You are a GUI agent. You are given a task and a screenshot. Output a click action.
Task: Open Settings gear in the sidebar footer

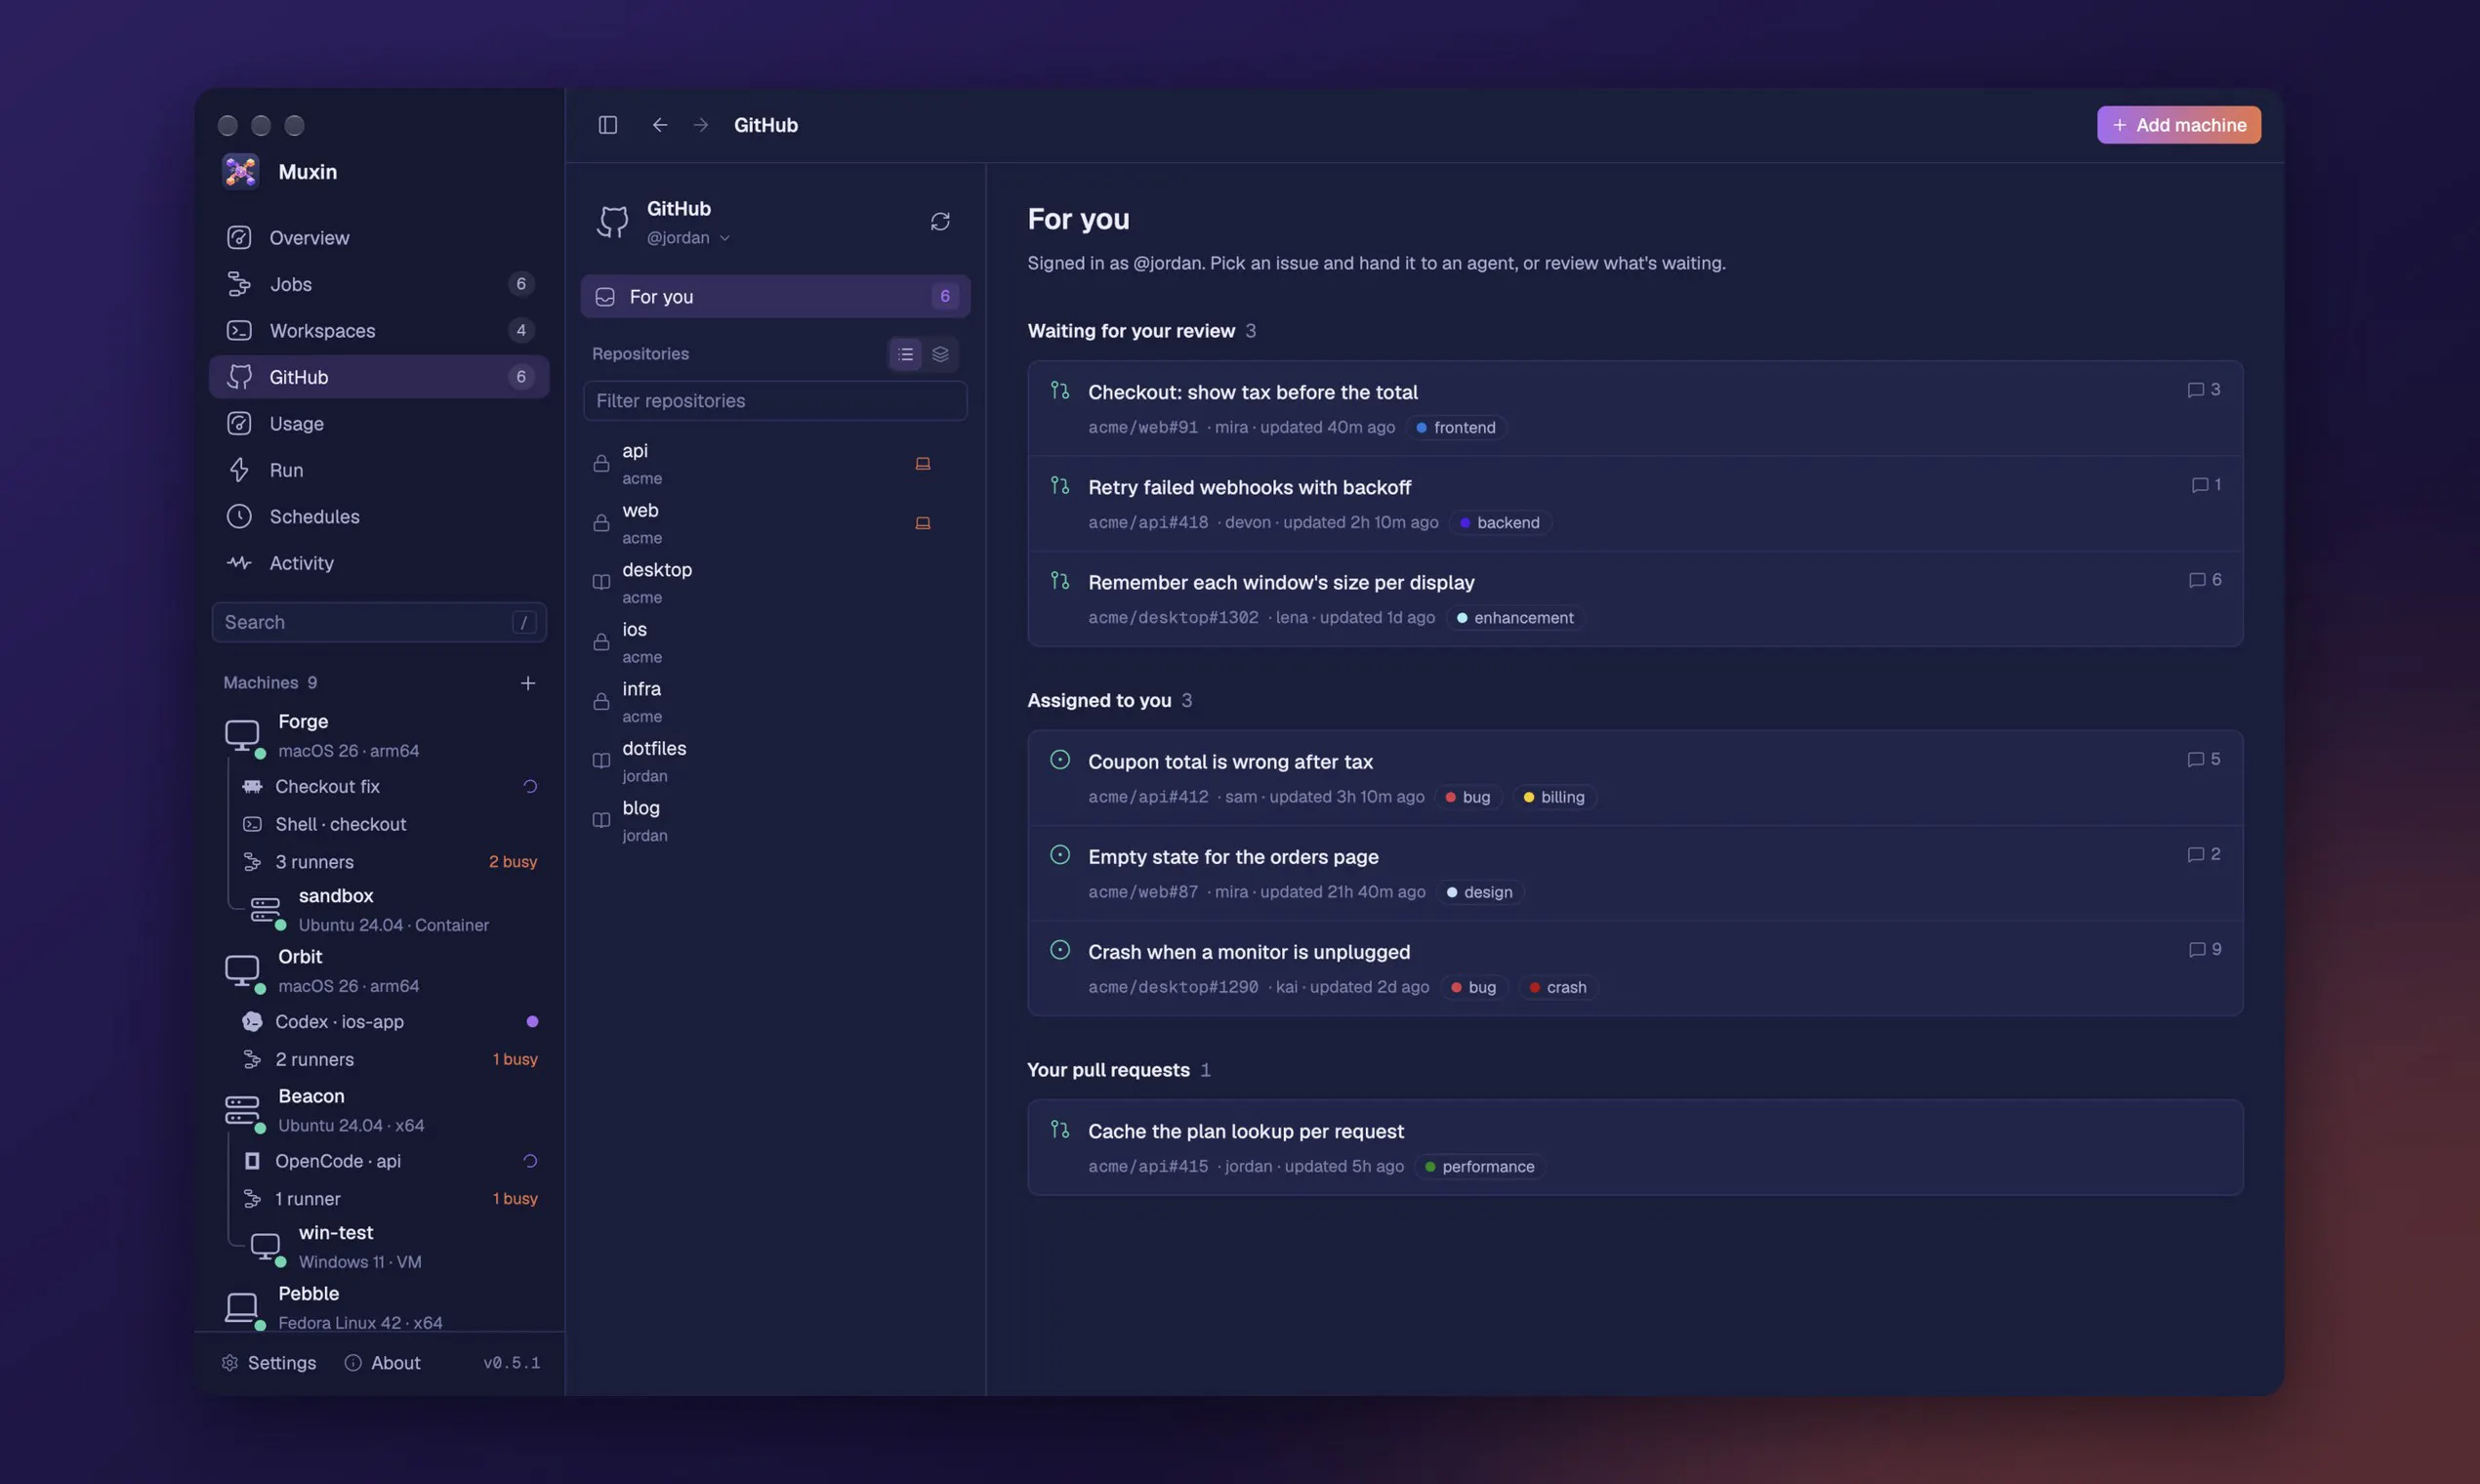[268, 1362]
